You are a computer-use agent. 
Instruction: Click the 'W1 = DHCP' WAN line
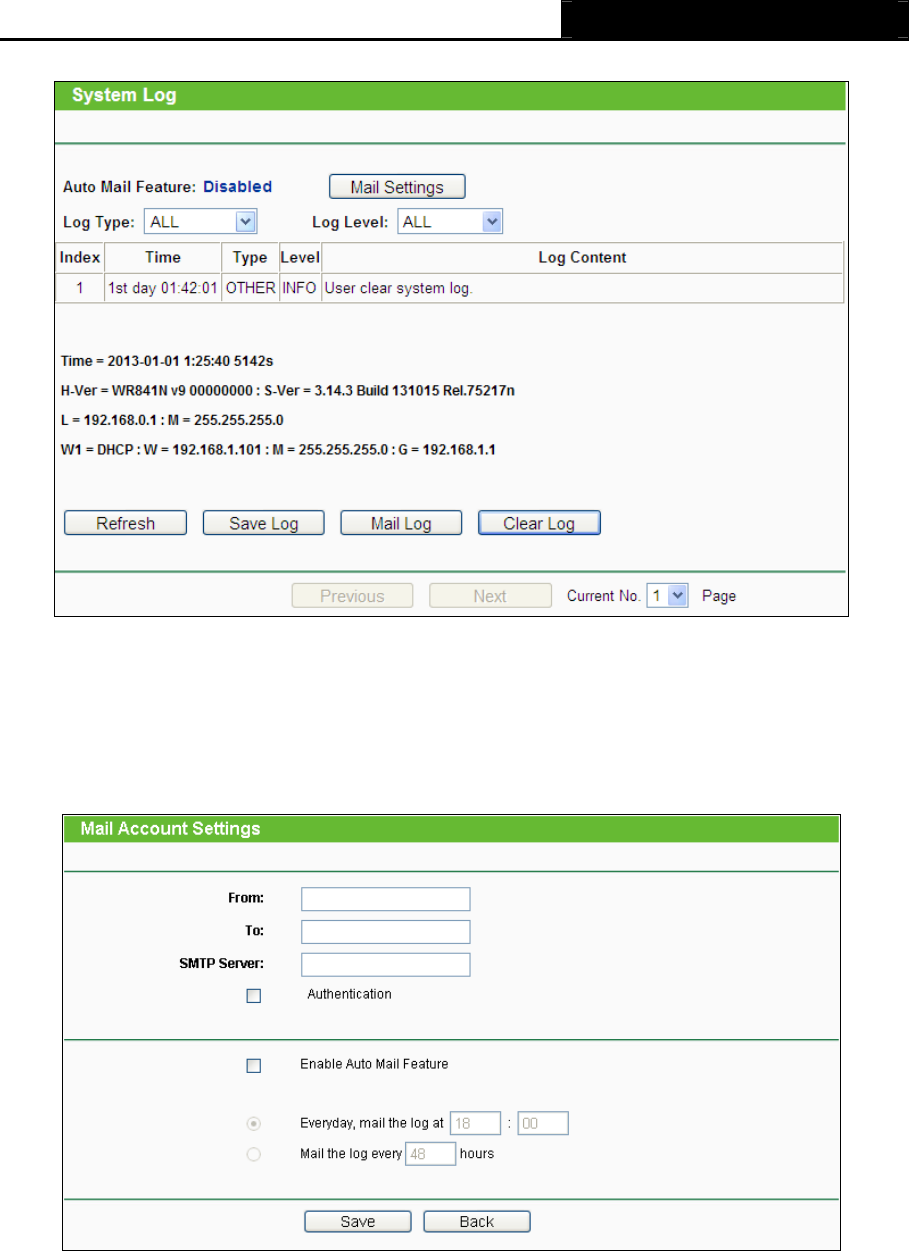279,451
